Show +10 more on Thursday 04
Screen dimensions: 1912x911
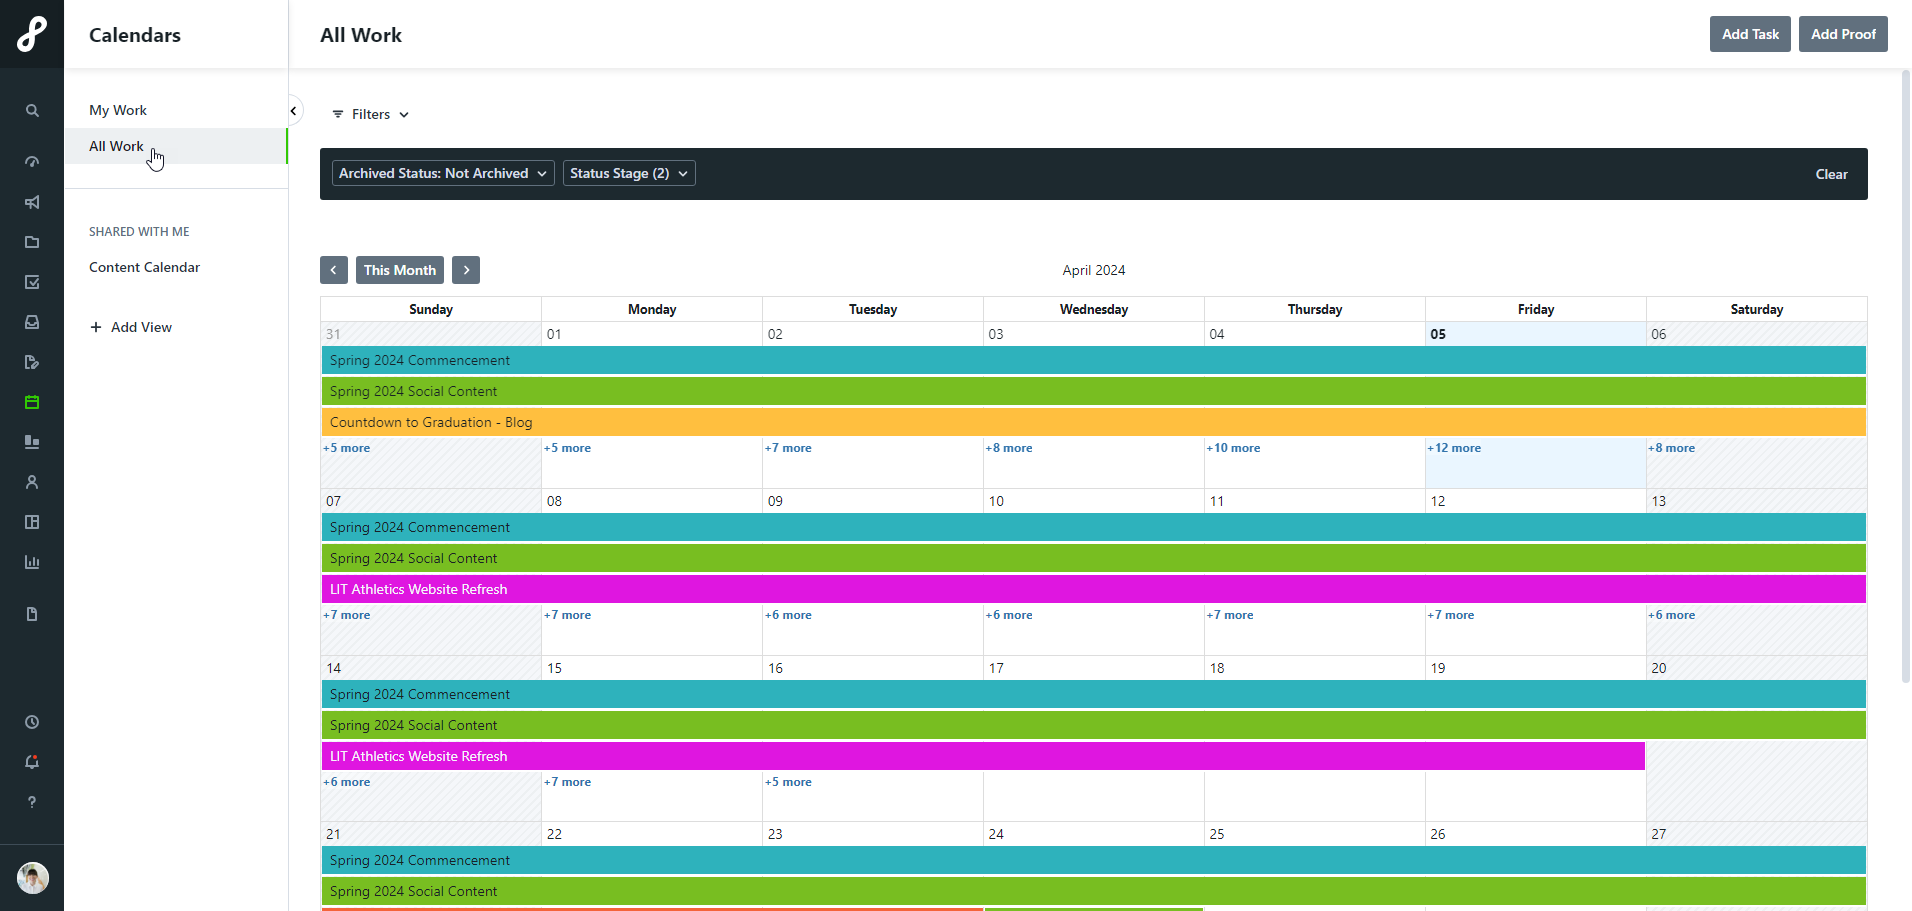coord(1233,448)
